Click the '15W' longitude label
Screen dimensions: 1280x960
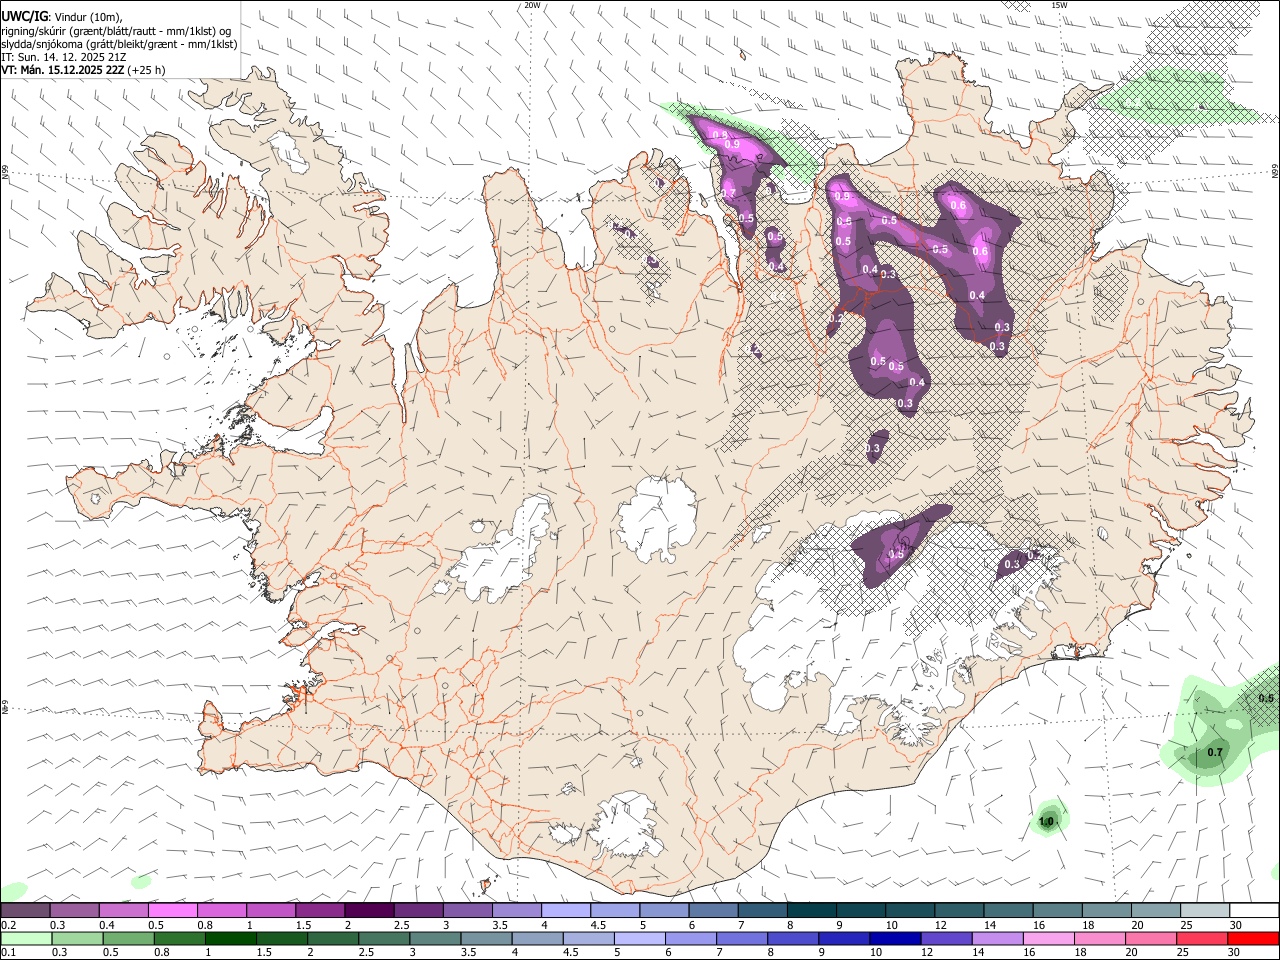[x=1060, y=5]
